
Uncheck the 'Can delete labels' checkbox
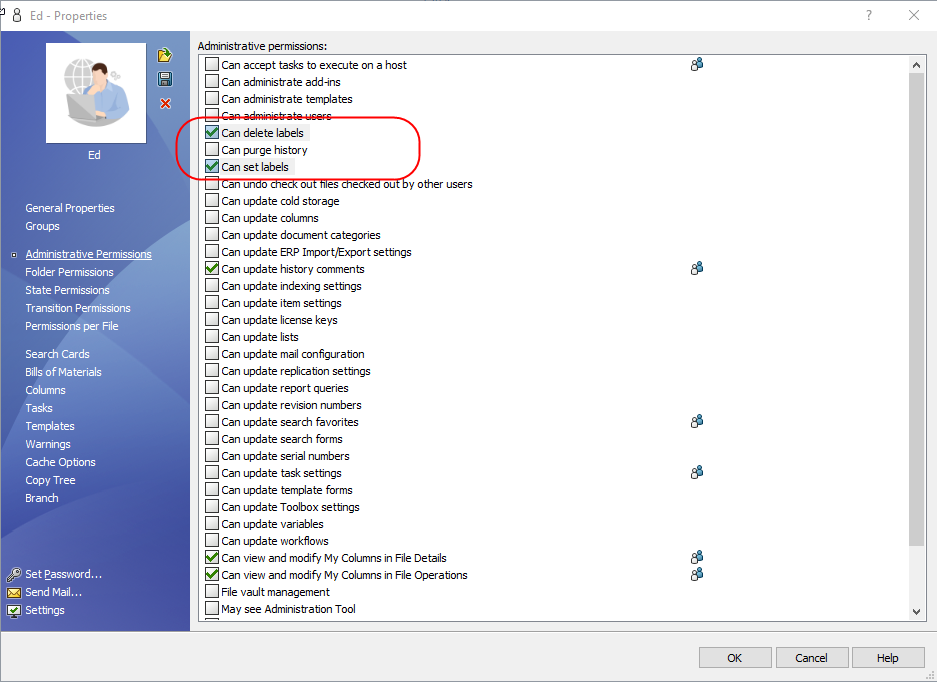[x=212, y=133]
